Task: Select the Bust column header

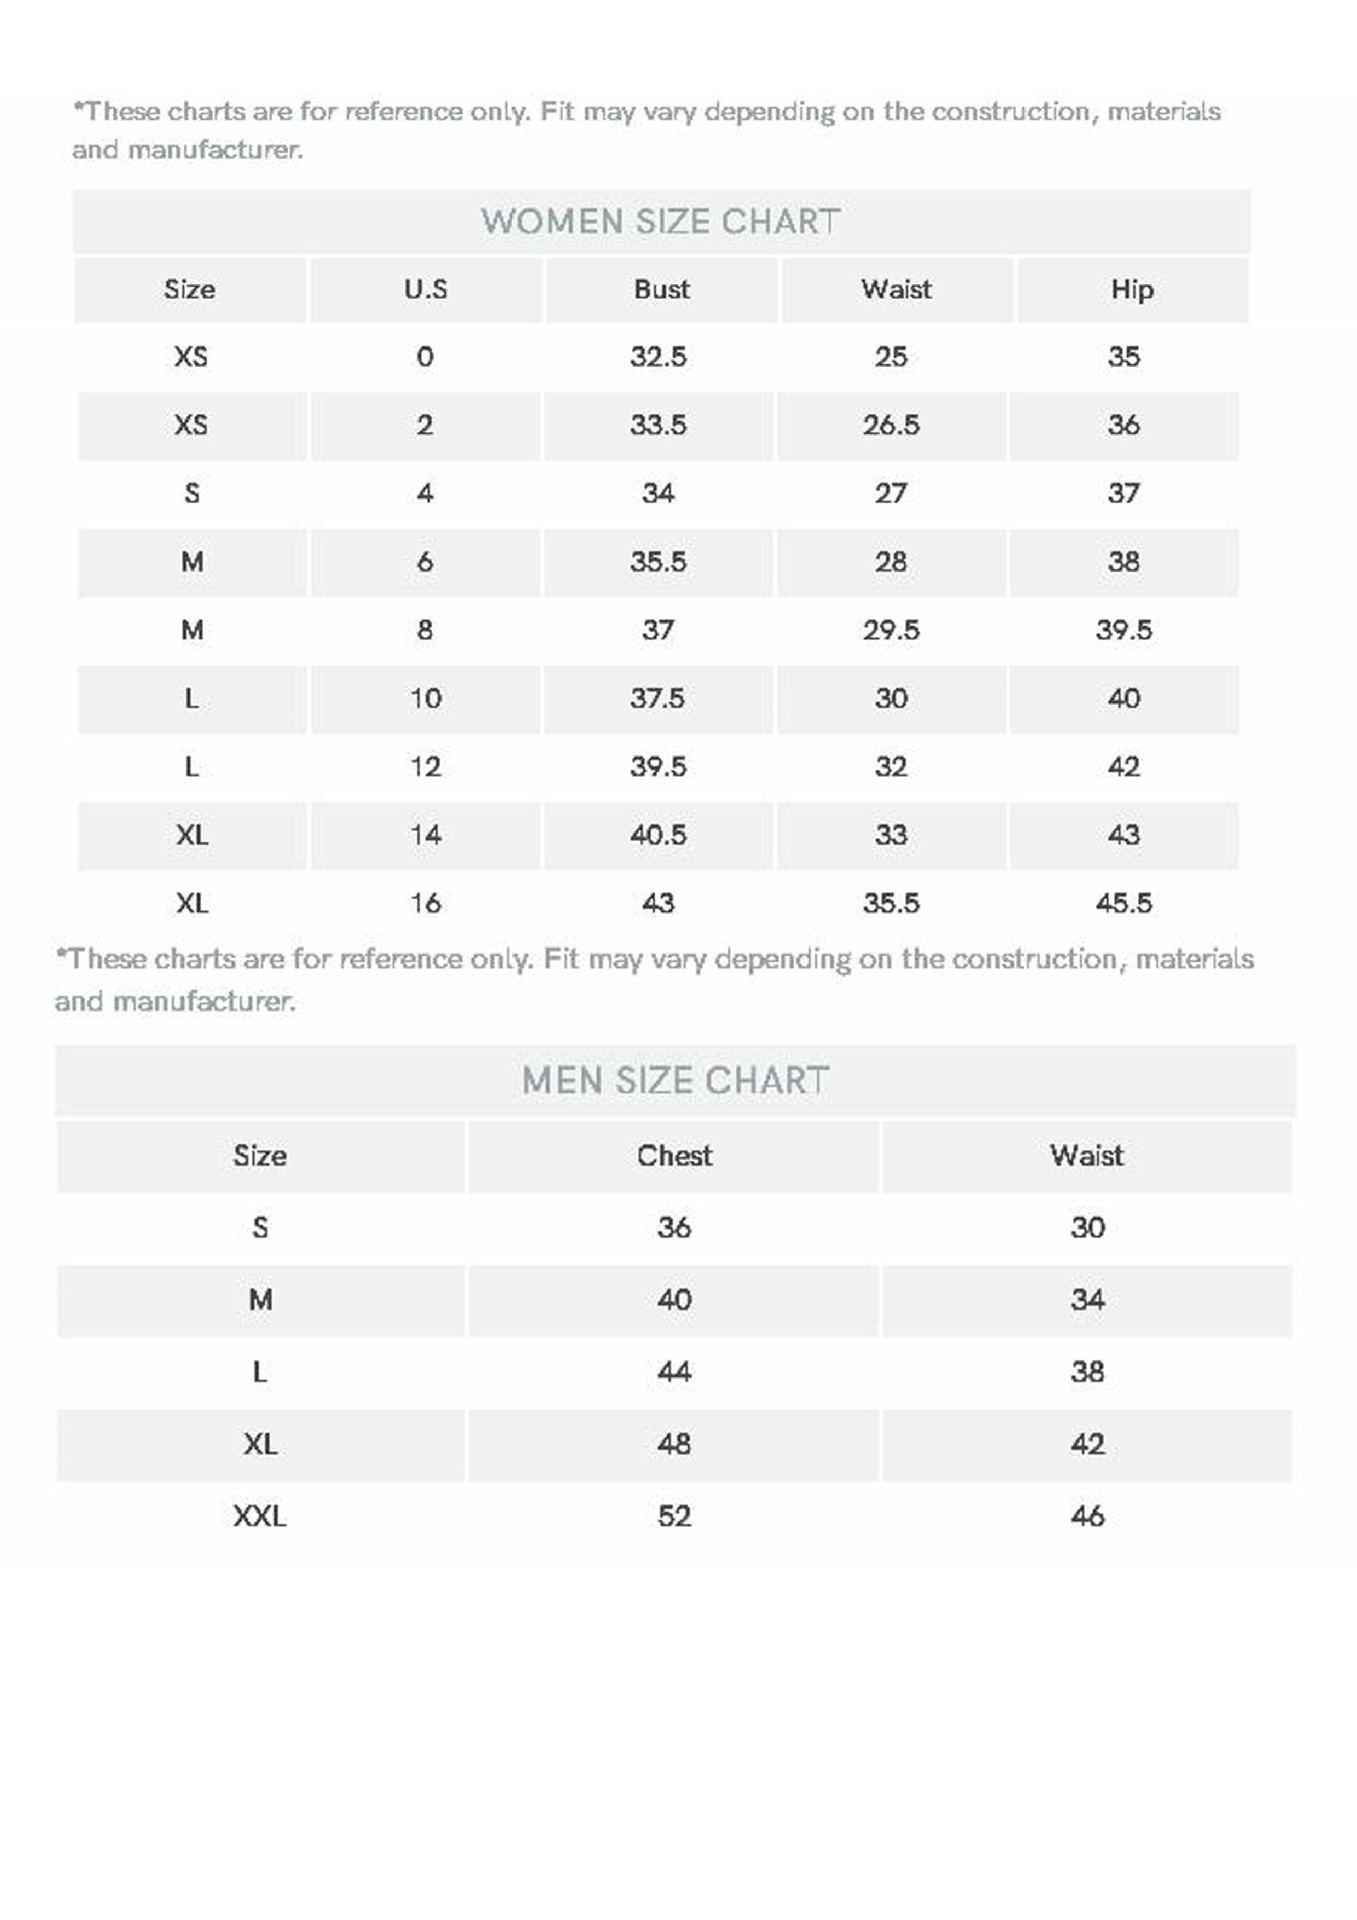Action: pos(661,290)
